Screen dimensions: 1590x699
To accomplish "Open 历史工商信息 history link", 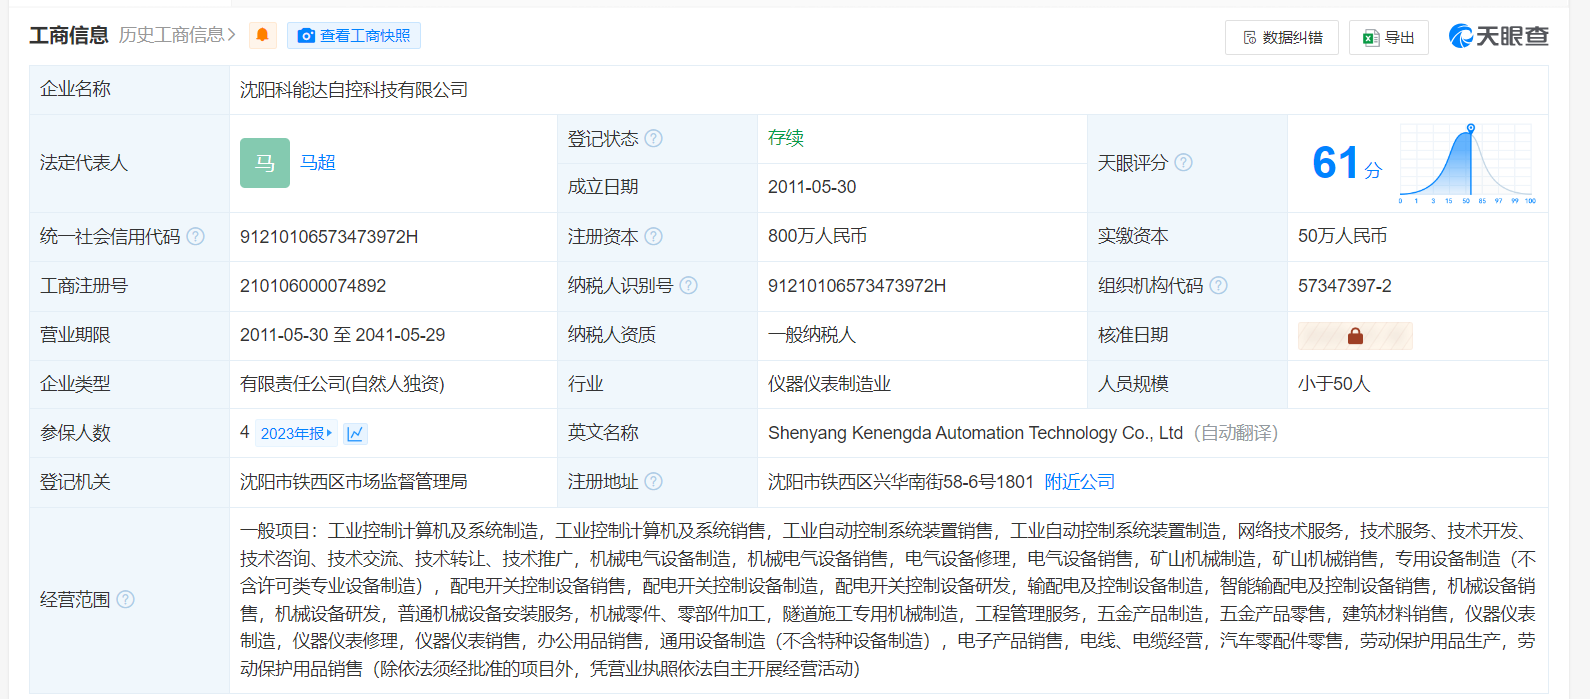I will [177, 35].
